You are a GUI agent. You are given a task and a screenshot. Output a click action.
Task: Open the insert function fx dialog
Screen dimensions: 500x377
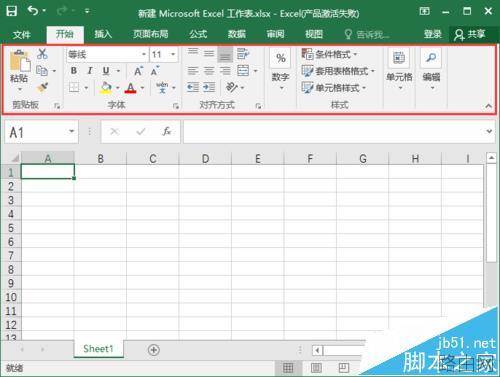[166, 132]
